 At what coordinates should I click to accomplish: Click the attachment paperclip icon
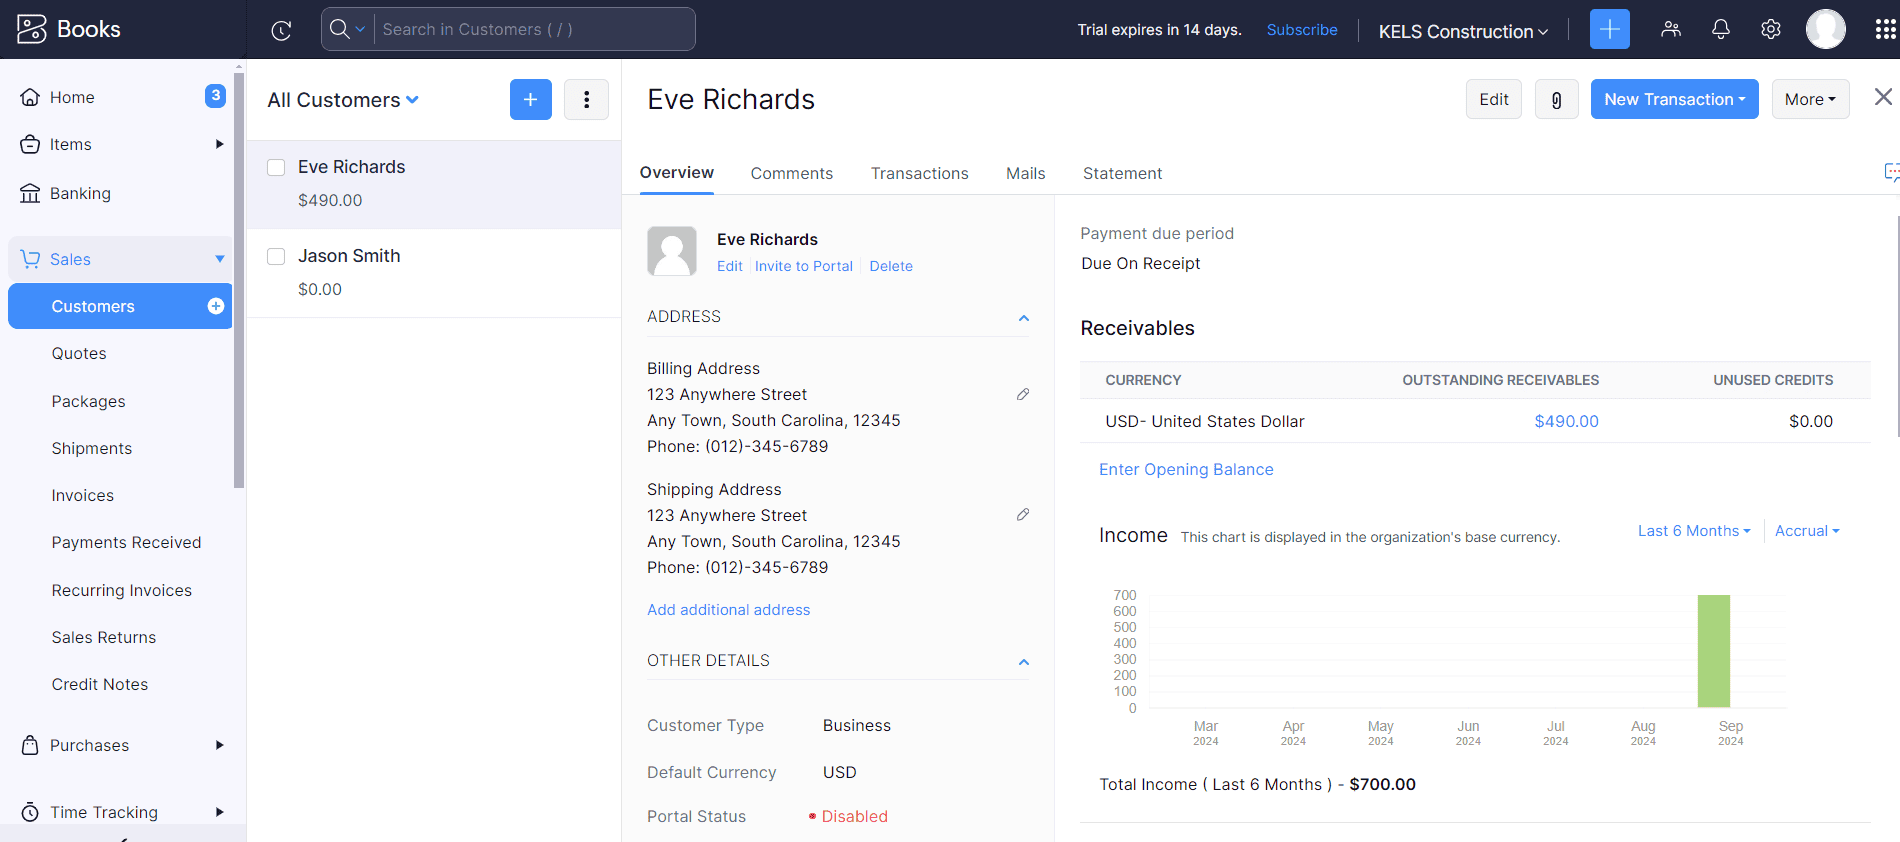[1557, 99]
